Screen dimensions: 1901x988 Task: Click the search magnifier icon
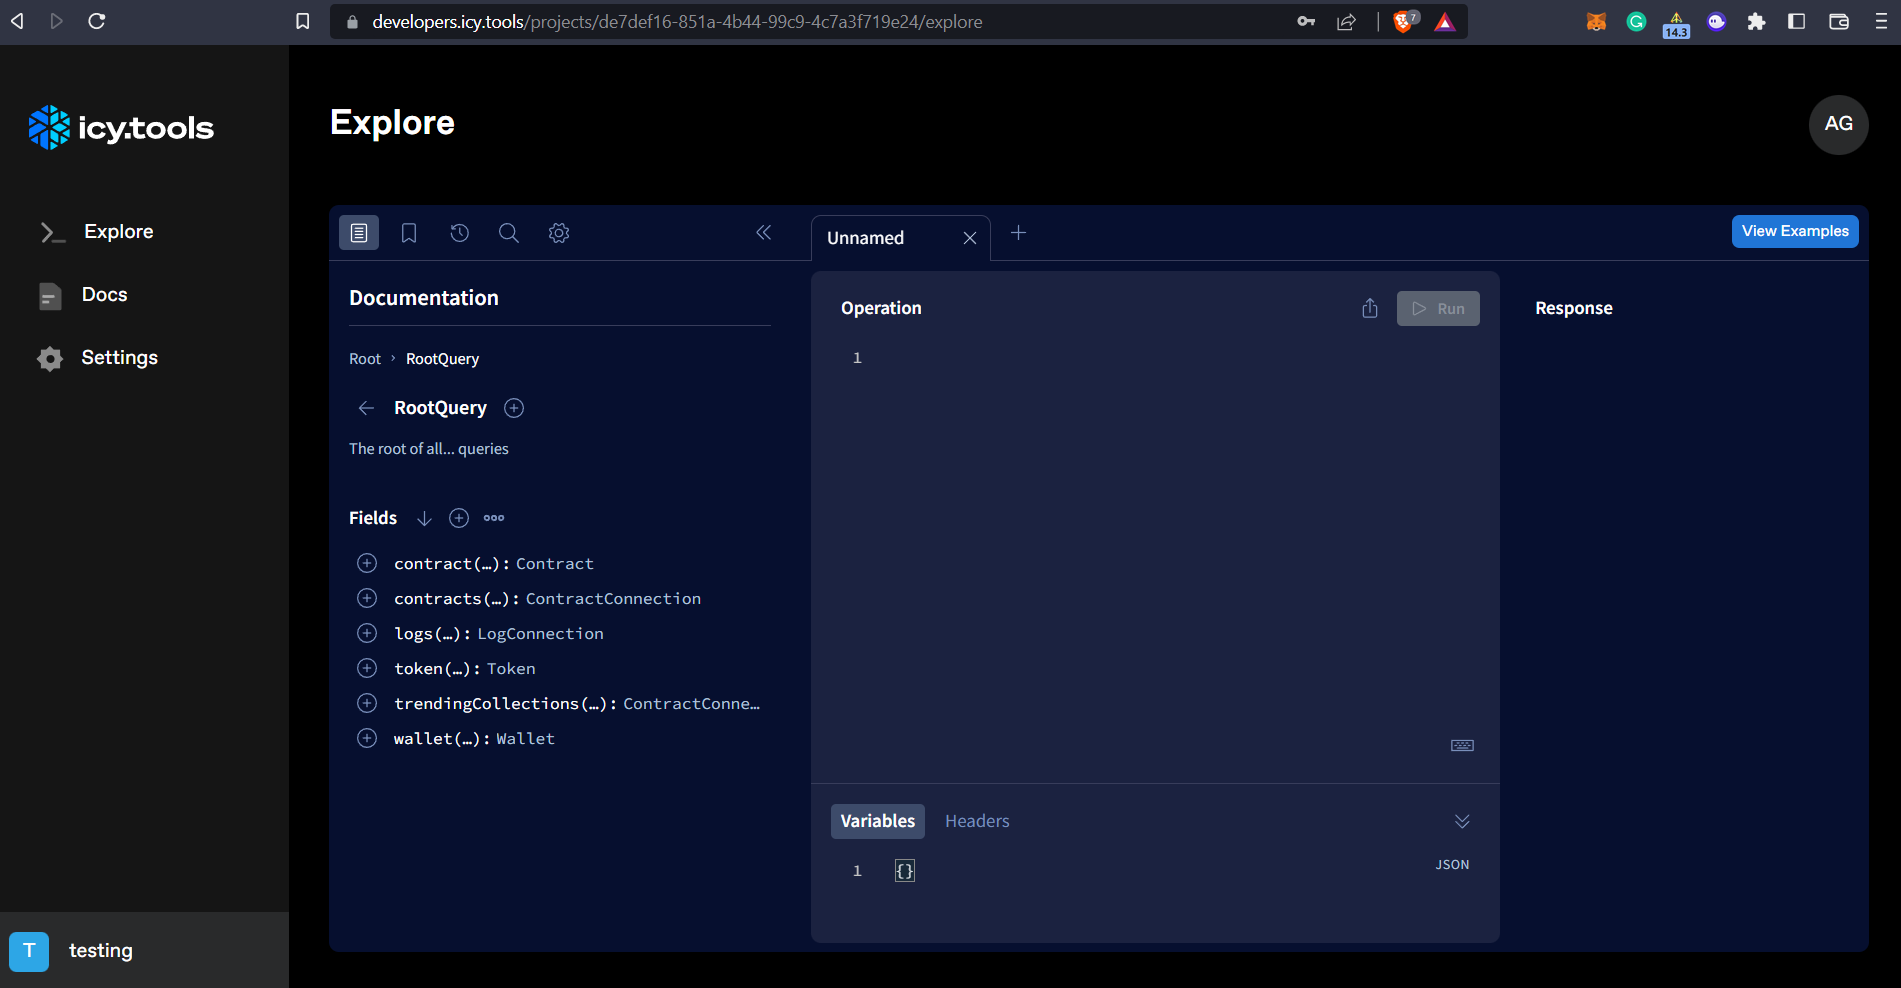pyautogui.click(x=509, y=233)
